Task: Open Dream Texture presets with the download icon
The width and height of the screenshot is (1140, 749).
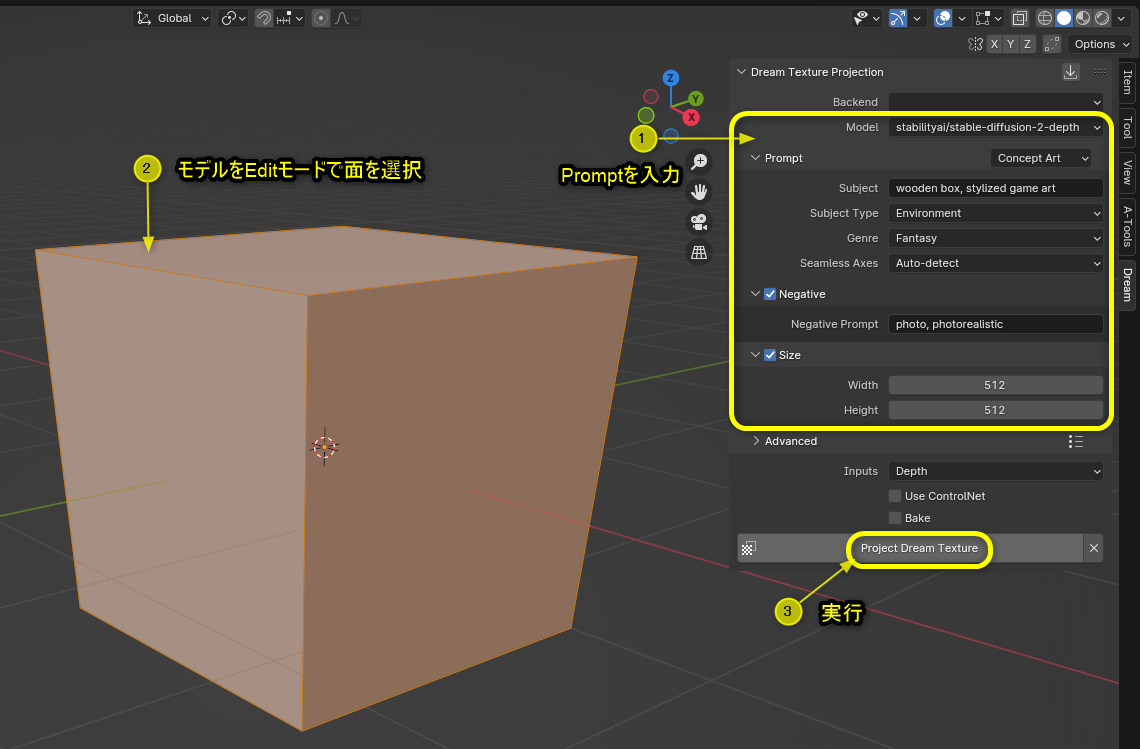Action: point(1070,71)
